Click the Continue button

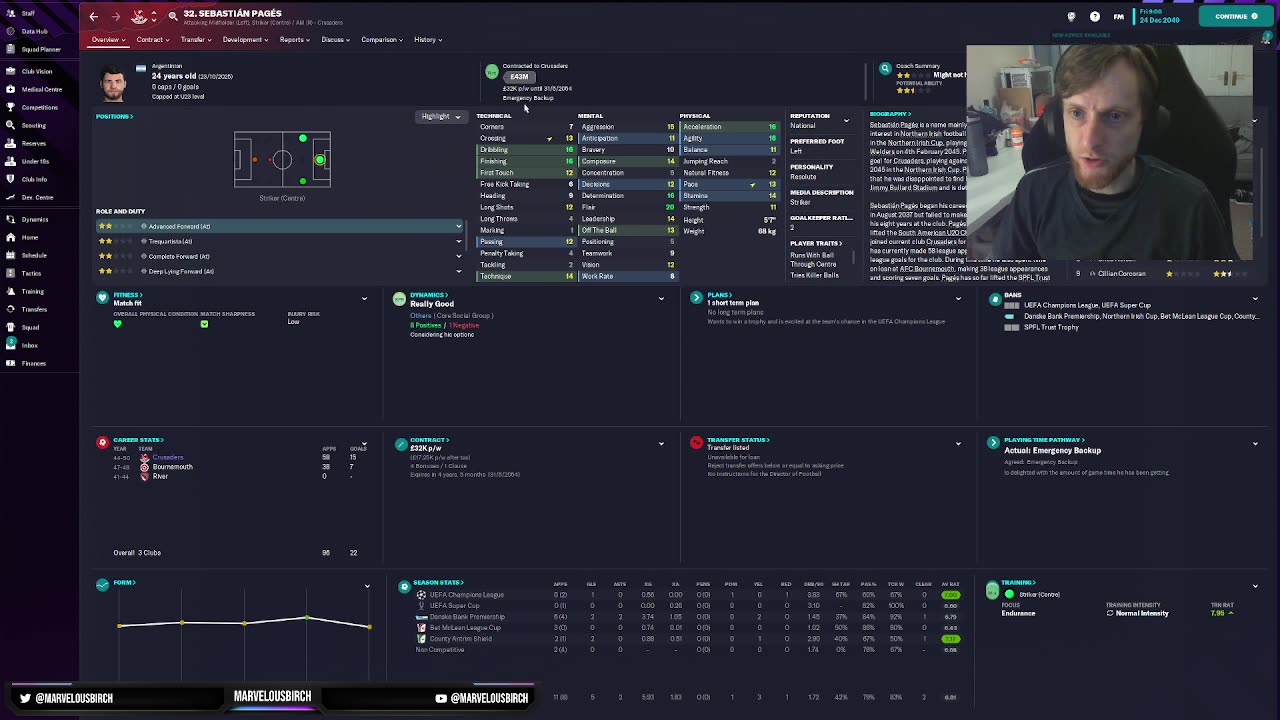point(1236,16)
